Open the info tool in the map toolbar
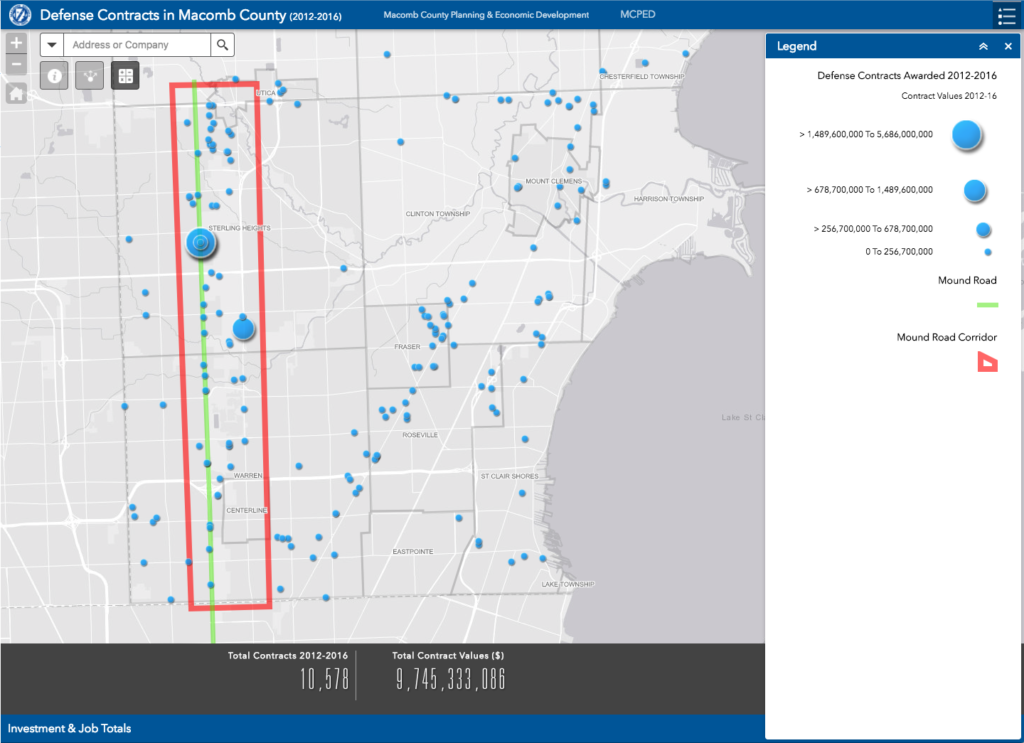Image resolution: width=1024 pixels, height=743 pixels. [x=54, y=75]
